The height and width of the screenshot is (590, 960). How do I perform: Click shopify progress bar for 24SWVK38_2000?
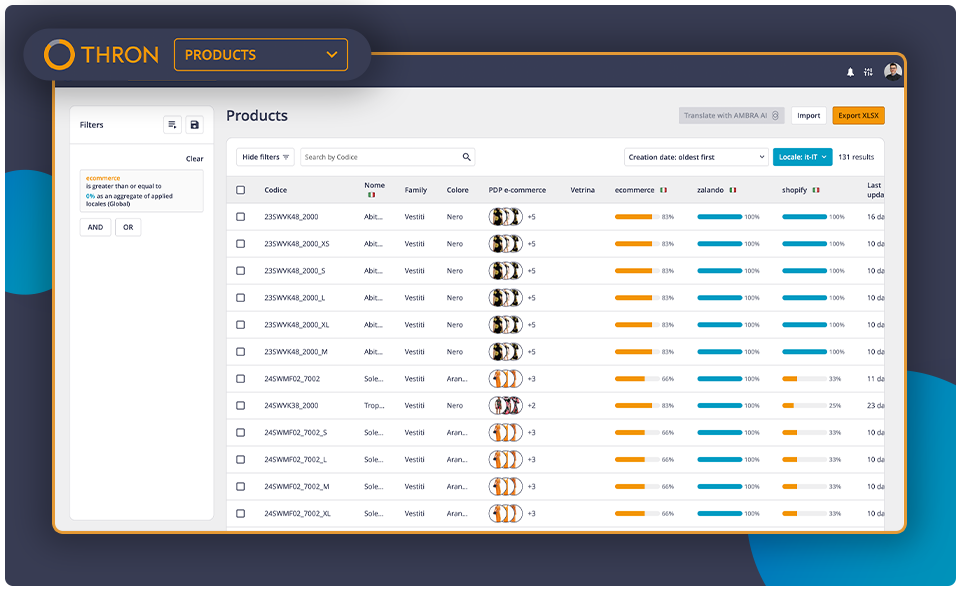point(804,406)
